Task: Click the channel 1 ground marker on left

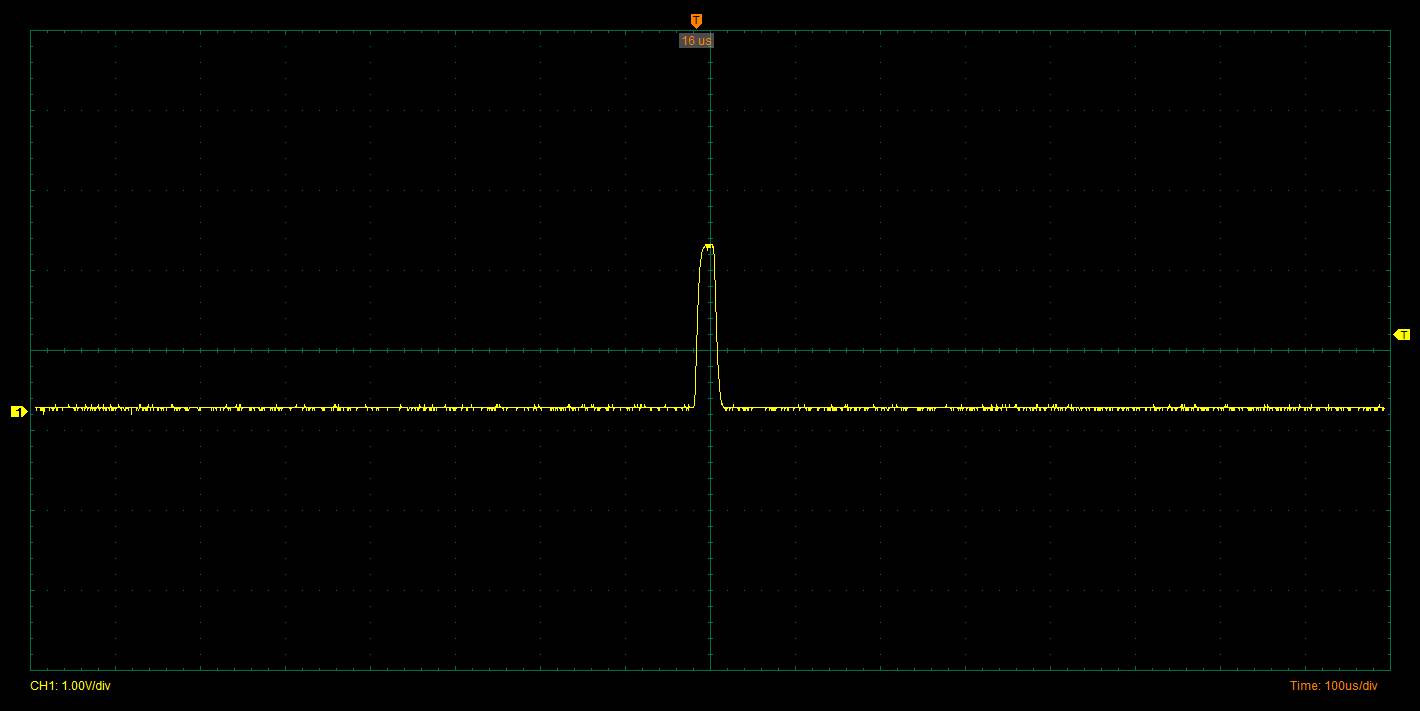Action: pos(17,411)
